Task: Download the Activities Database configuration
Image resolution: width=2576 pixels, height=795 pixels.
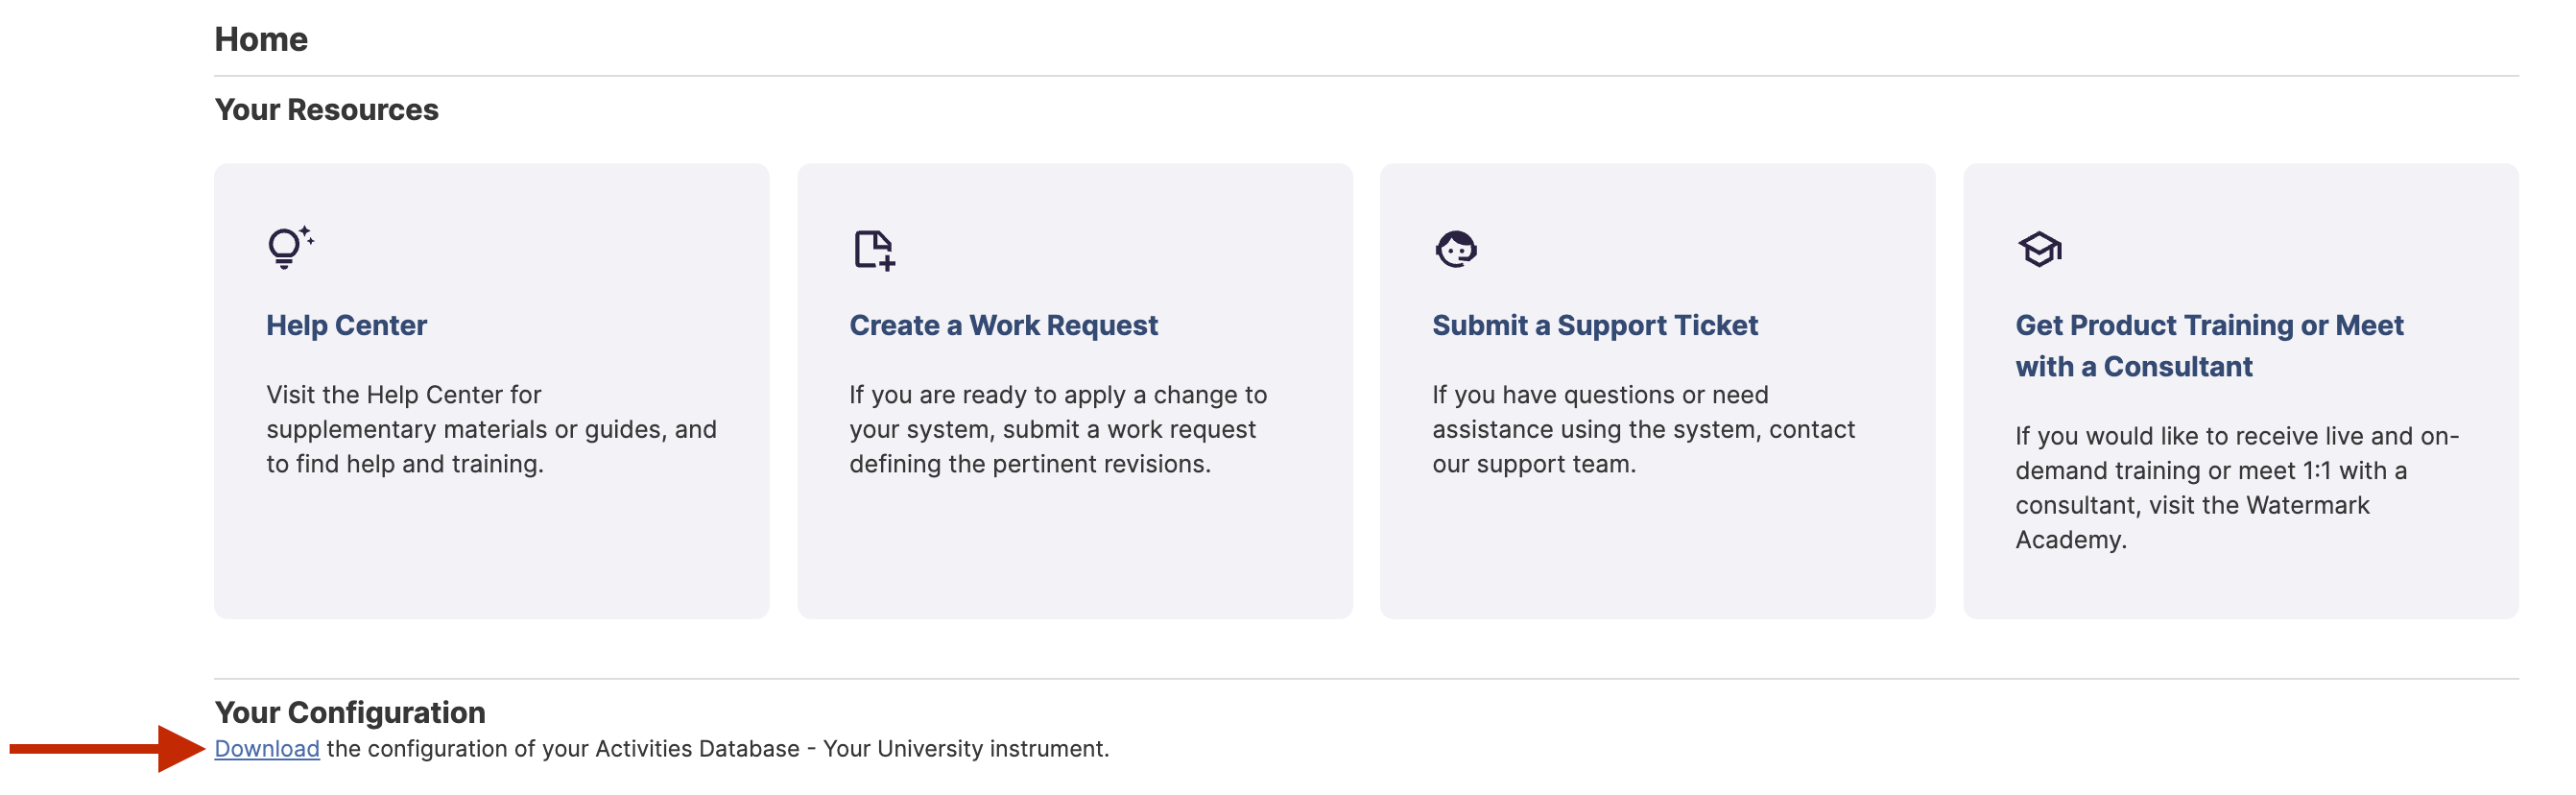Action: 267,748
